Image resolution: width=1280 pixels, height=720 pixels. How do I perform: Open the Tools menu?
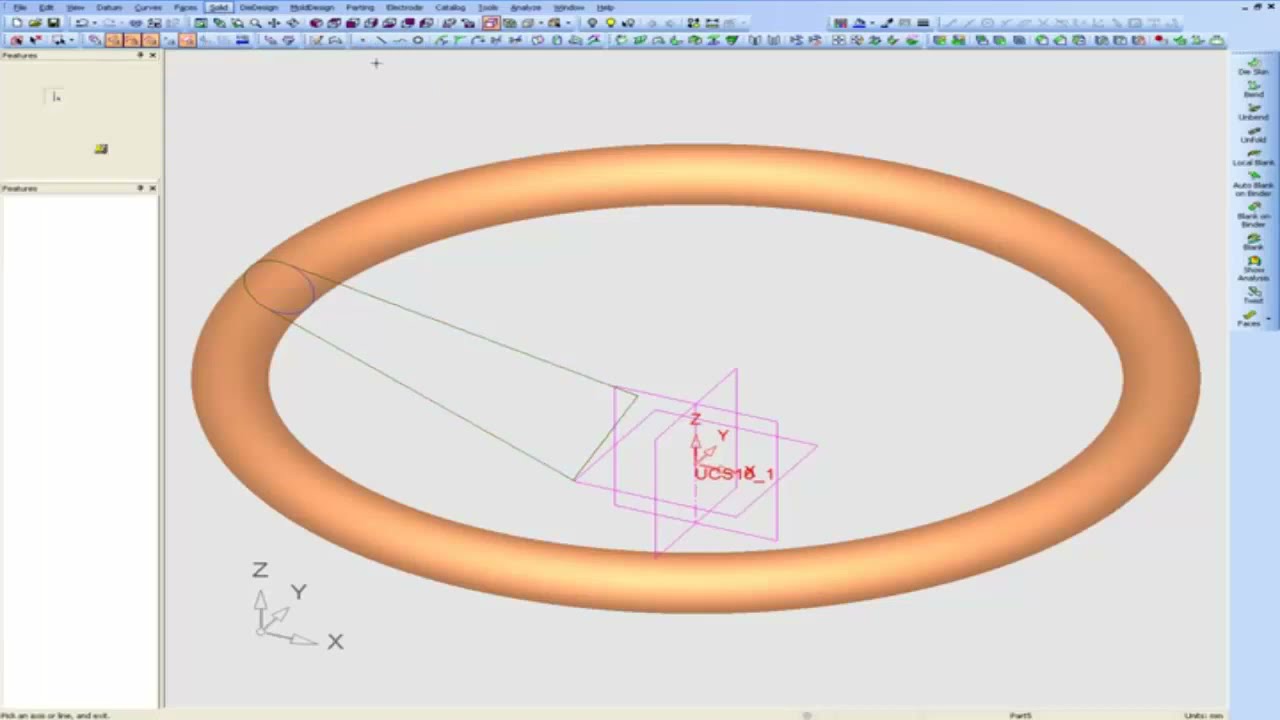pos(488,7)
